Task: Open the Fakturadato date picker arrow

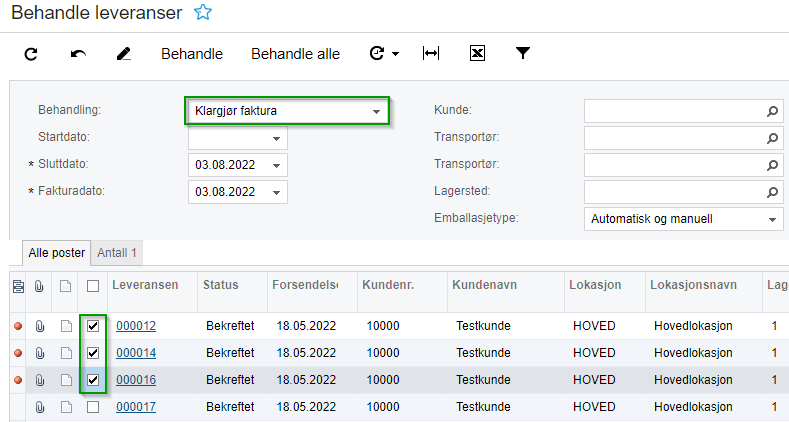Action: coord(276,192)
